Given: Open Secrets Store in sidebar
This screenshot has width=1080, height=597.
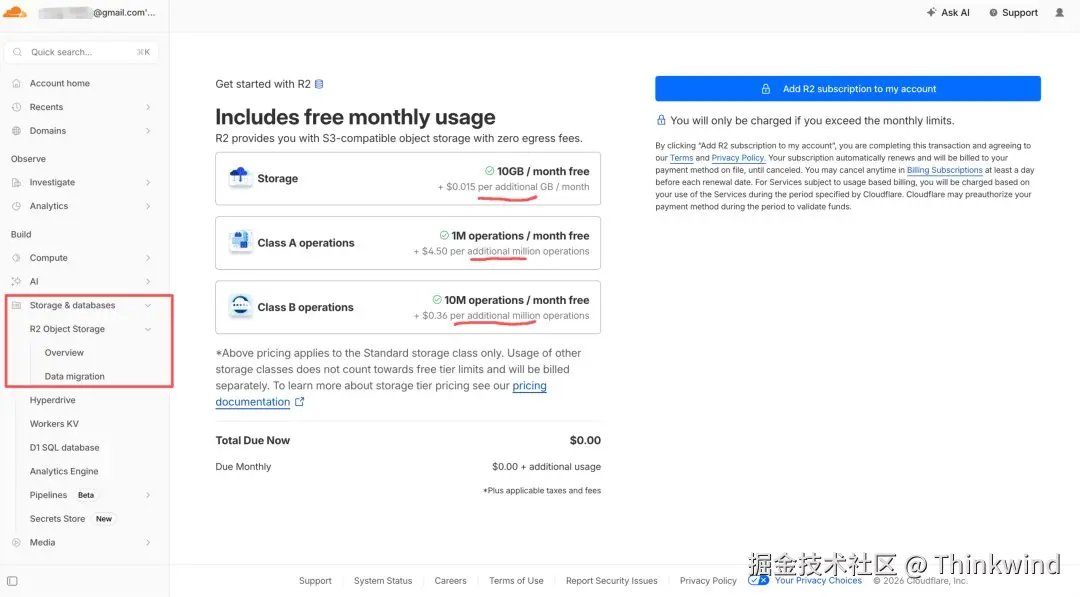Looking at the screenshot, I should pyautogui.click(x=57, y=519).
